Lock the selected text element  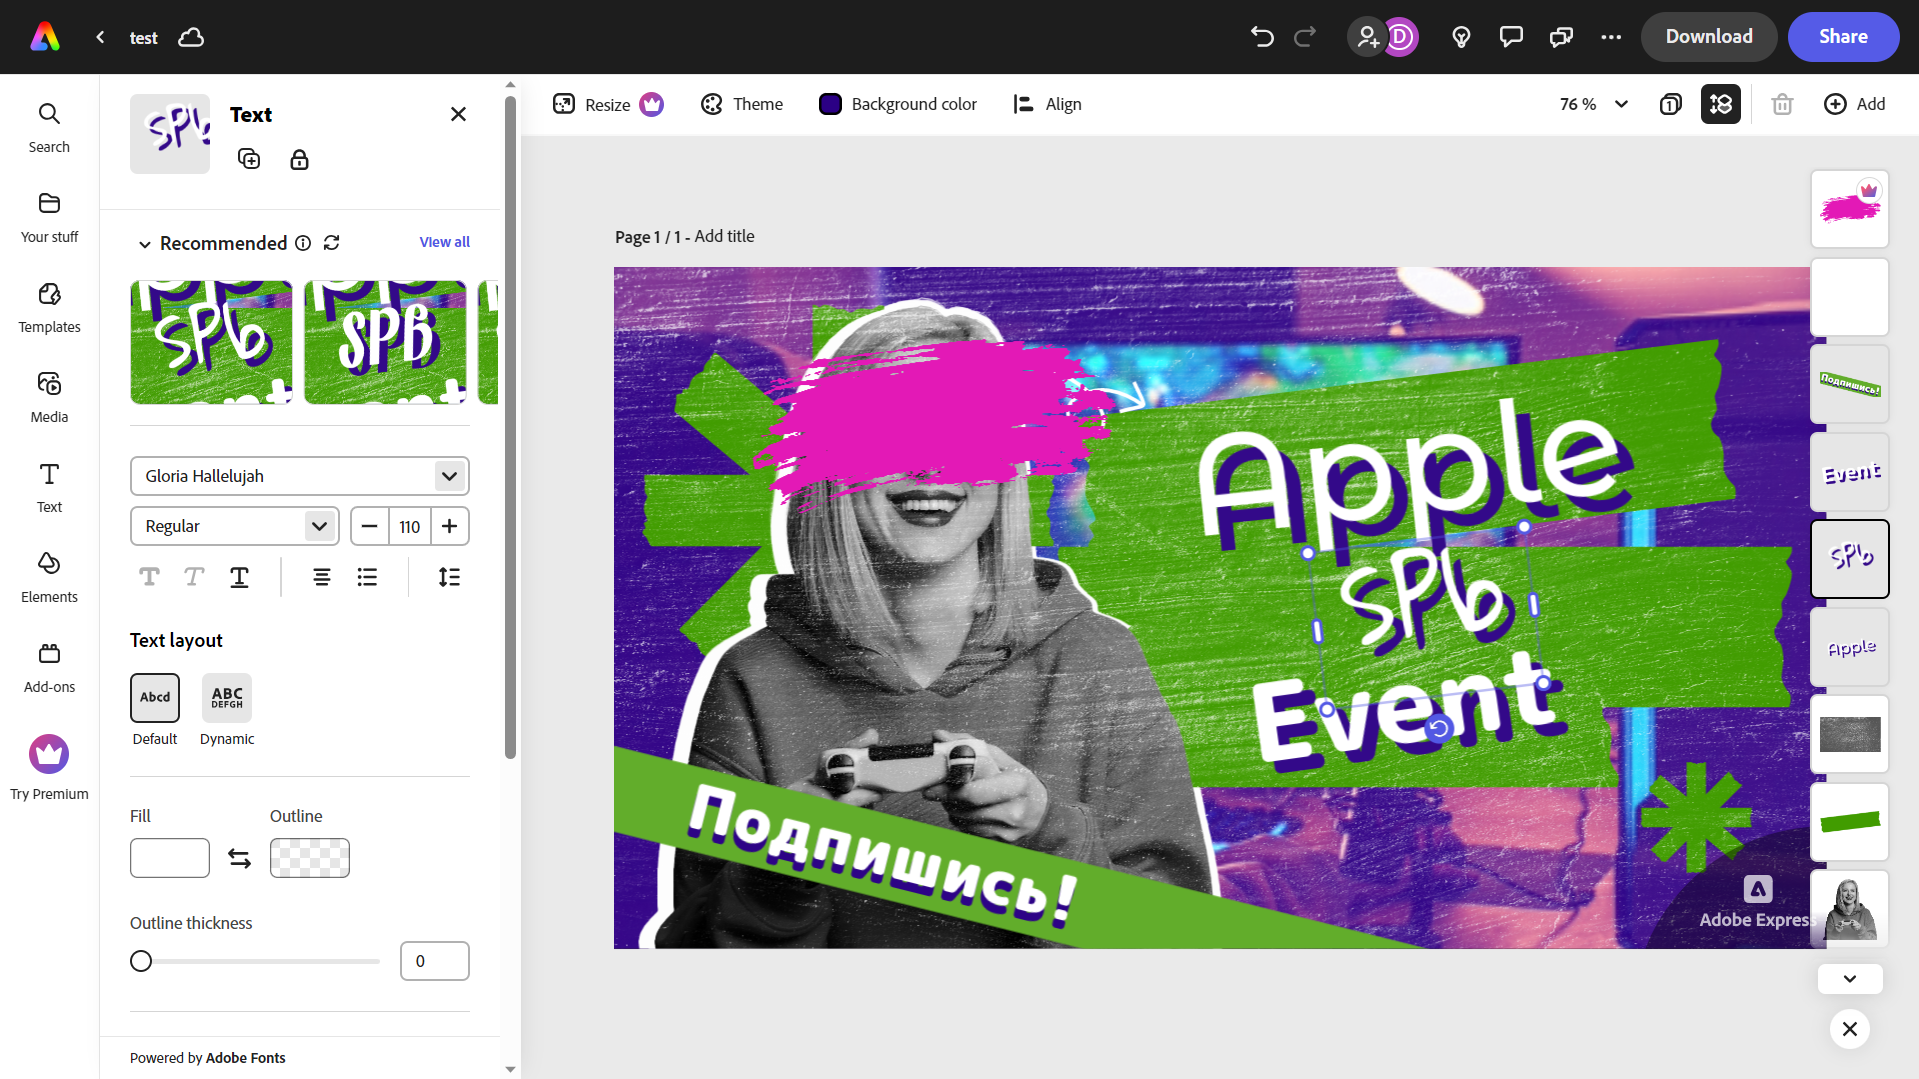coord(299,159)
